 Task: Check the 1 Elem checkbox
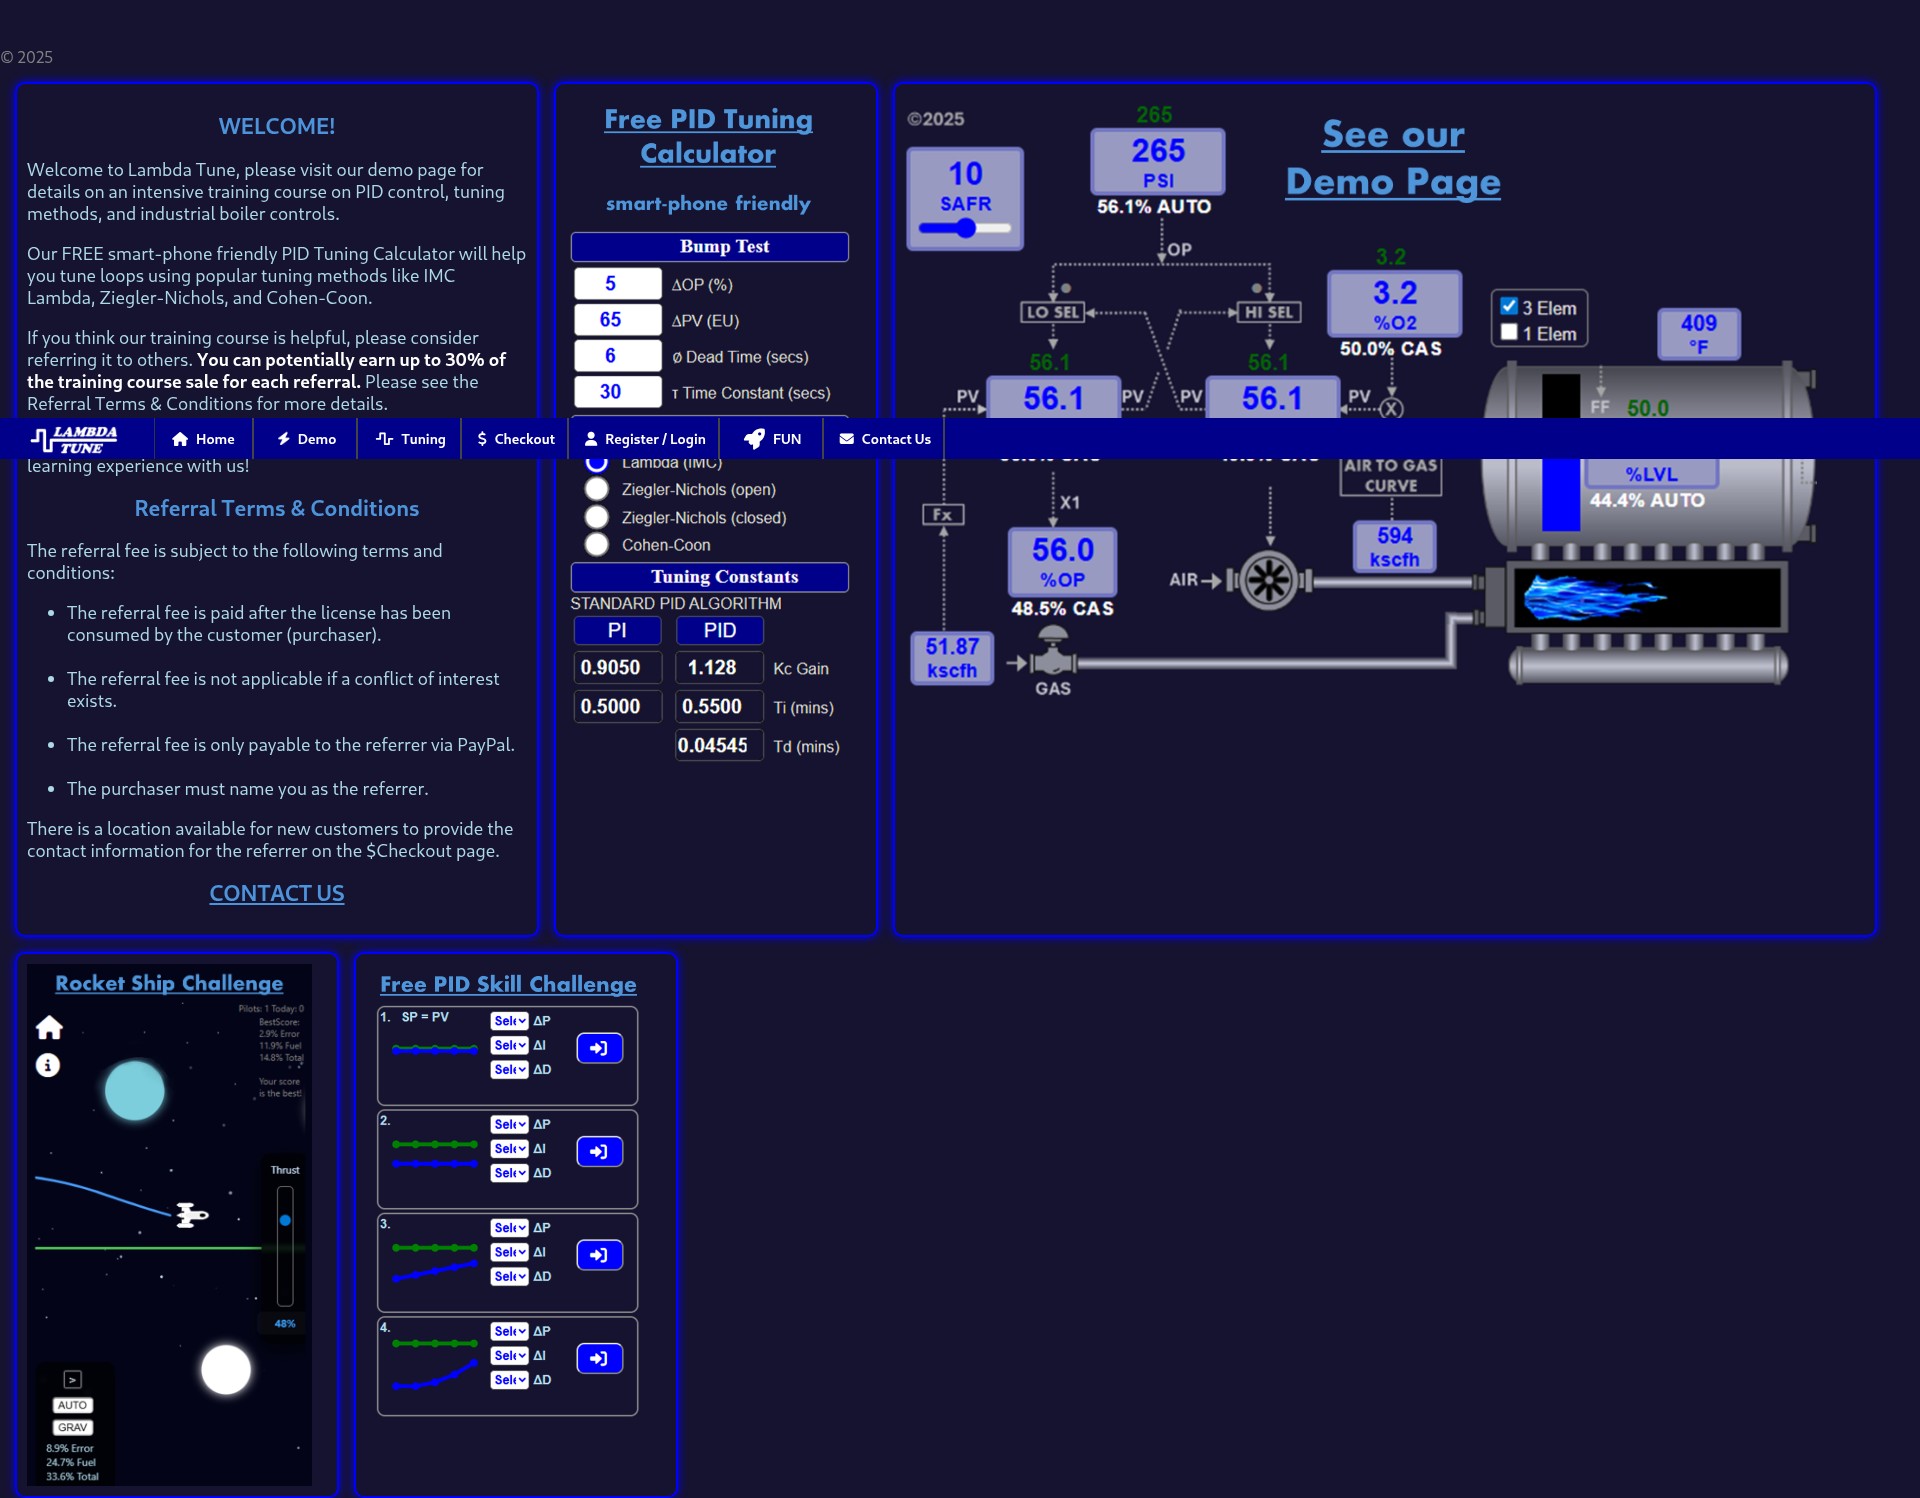pyautogui.click(x=1509, y=333)
